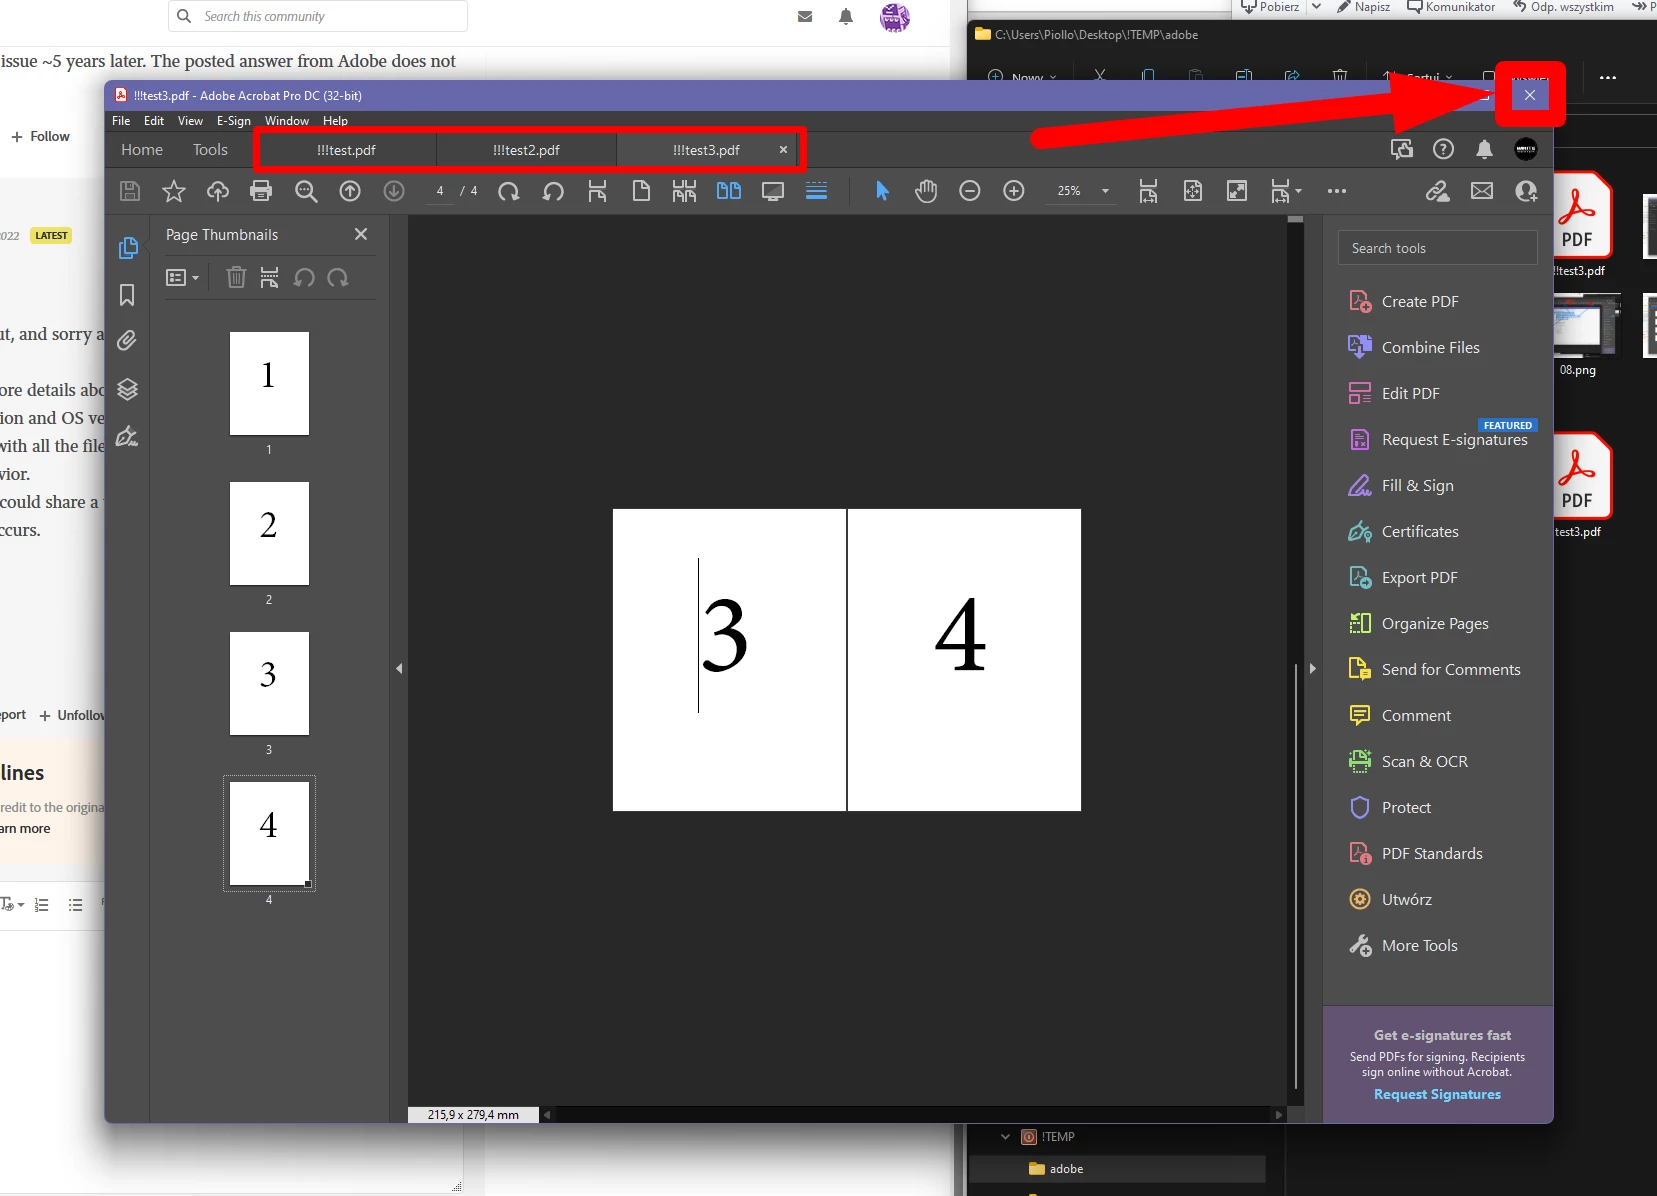Select page 3 thumbnail
1657x1196 pixels.
(269, 684)
